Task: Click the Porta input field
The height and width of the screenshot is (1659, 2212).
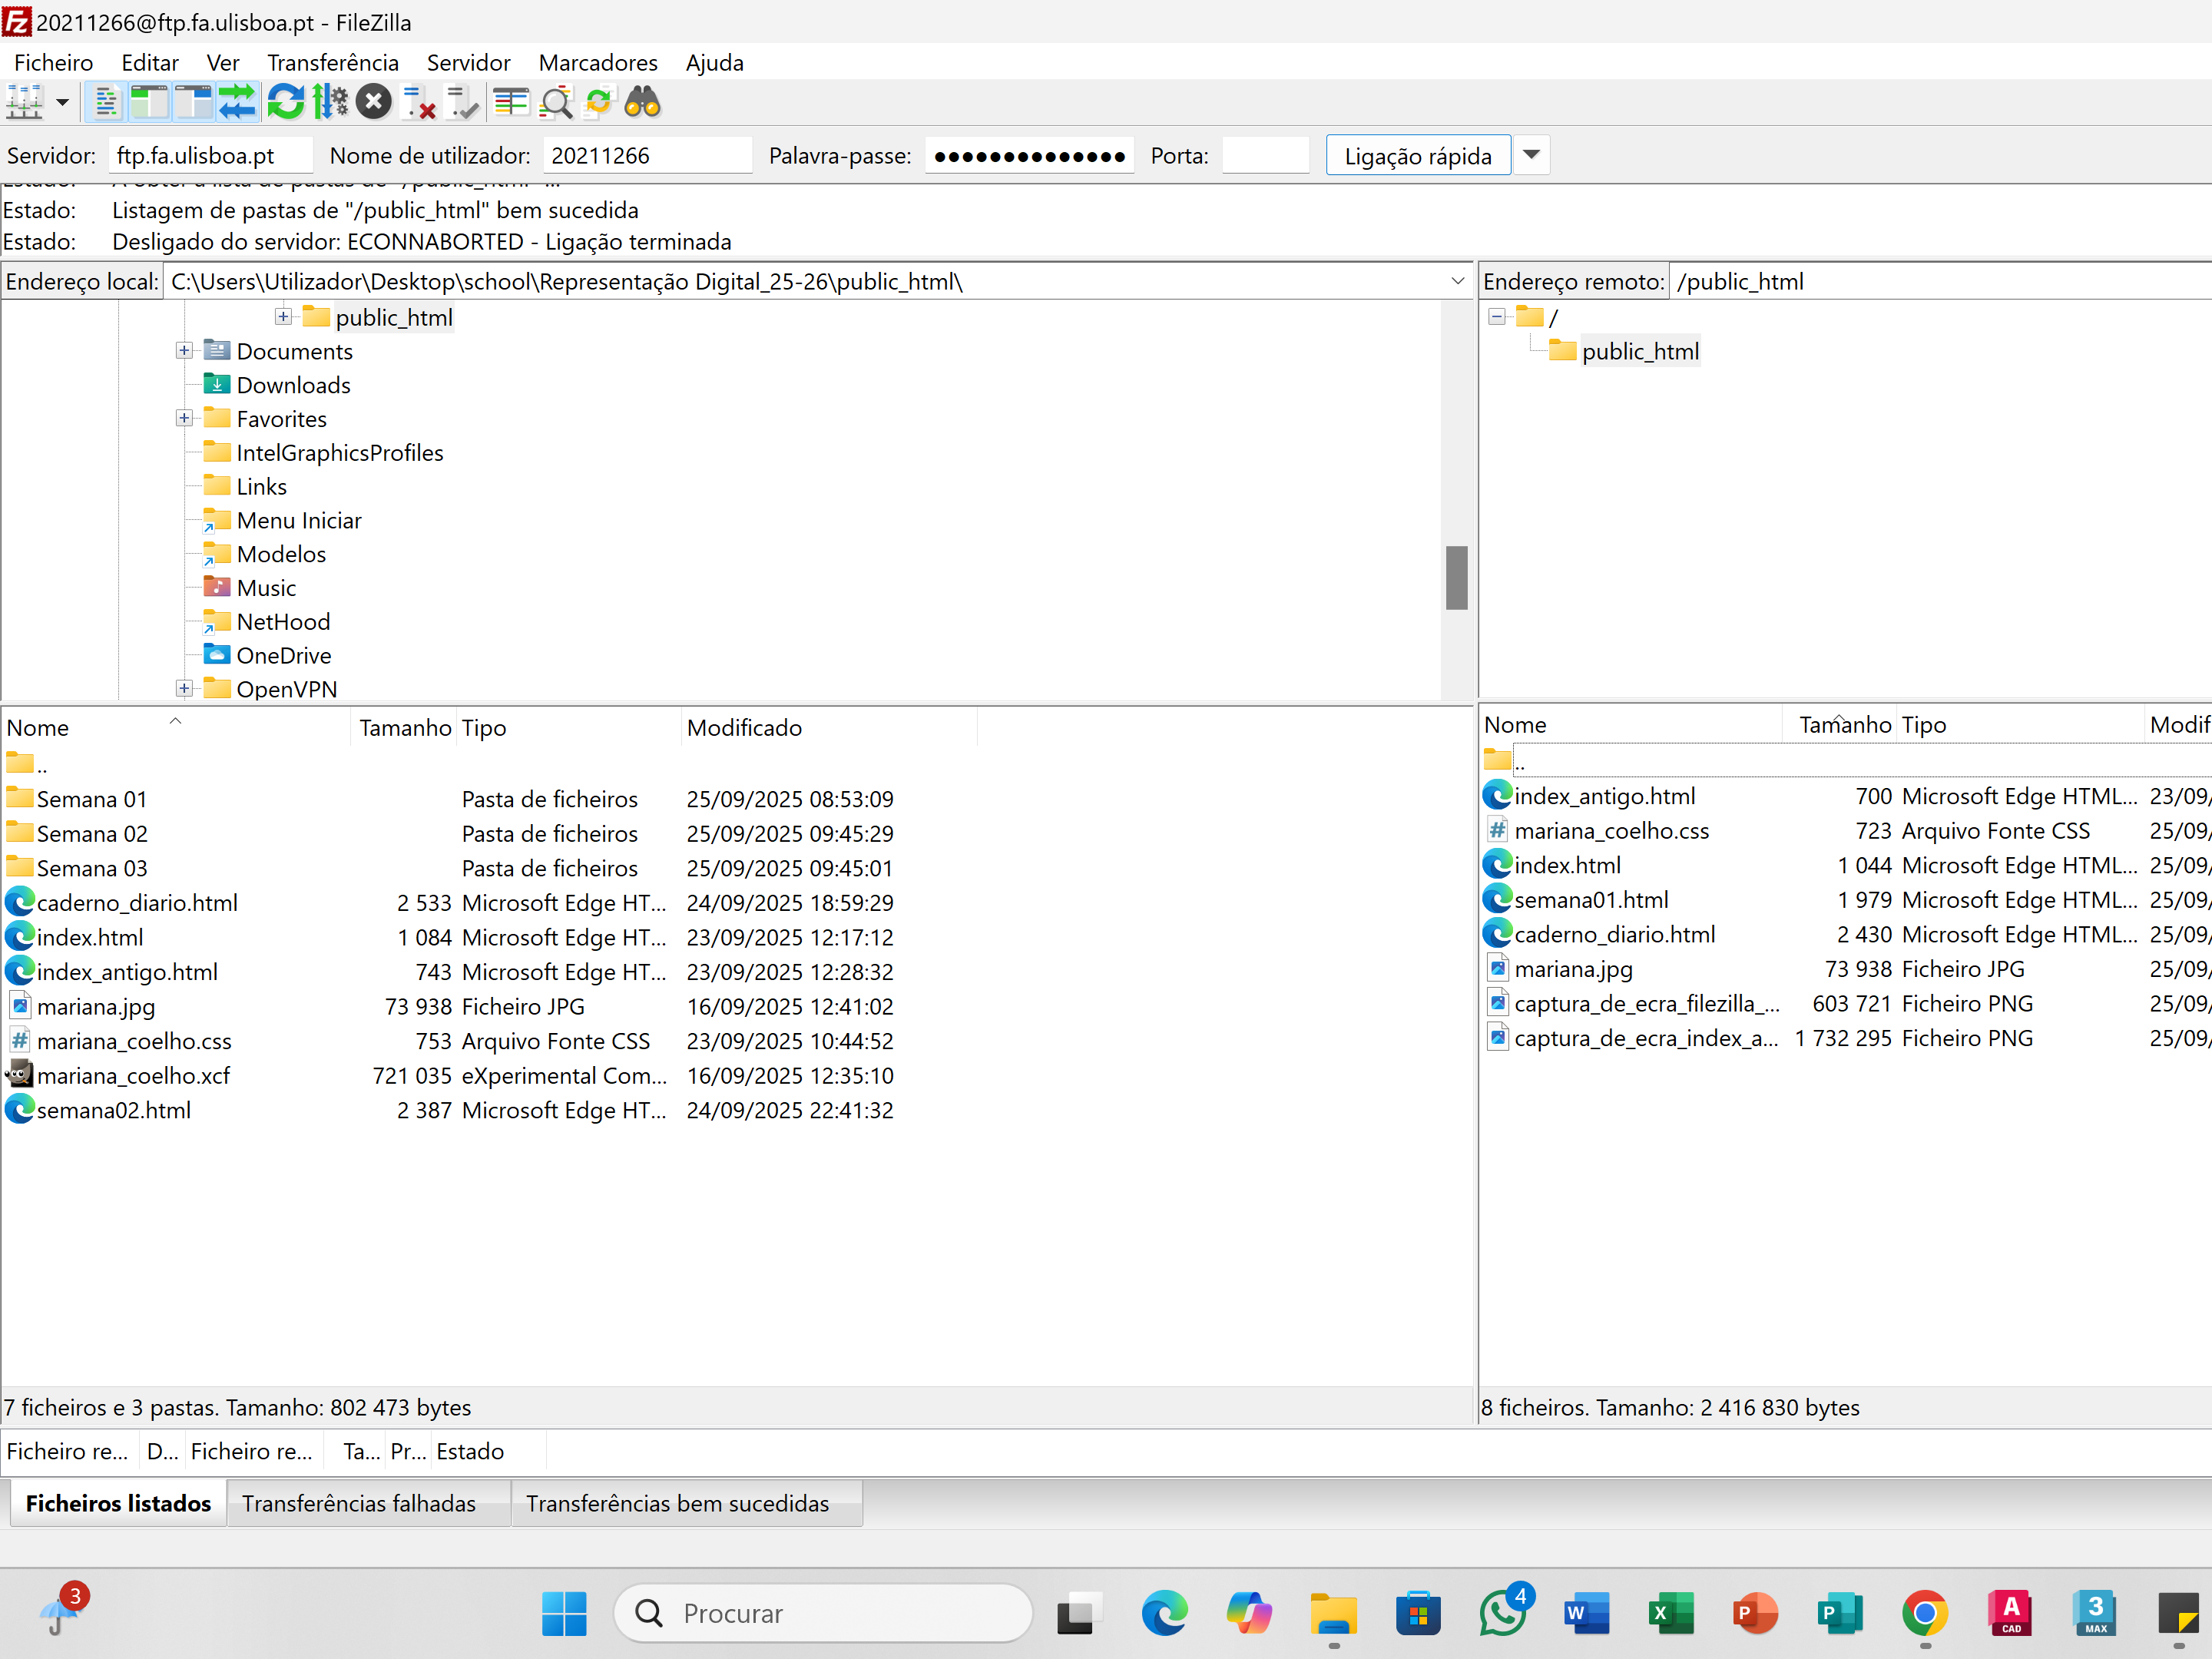Action: (1265, 155)
